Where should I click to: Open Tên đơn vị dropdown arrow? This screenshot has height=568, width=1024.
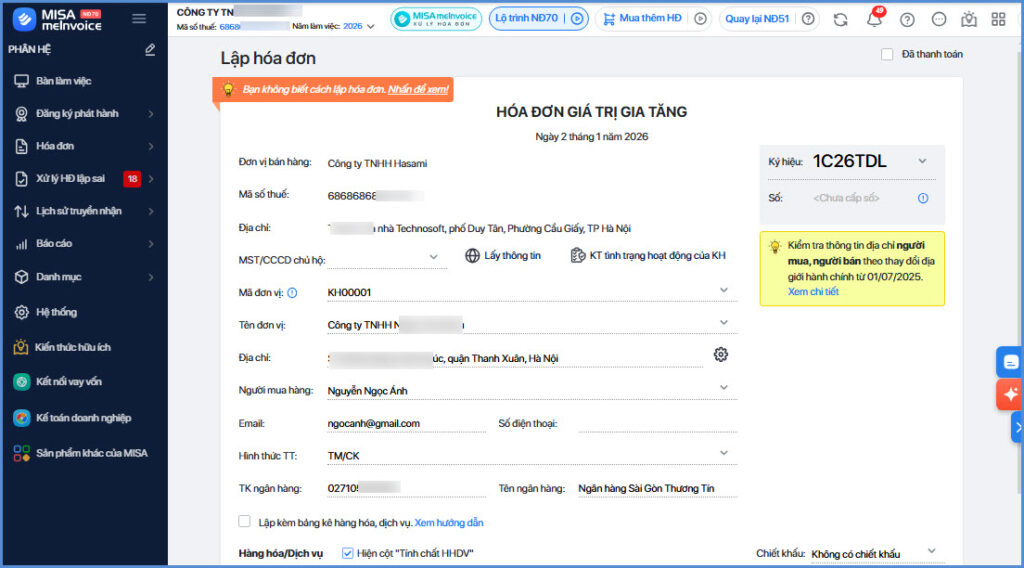click(x=724, y=323)
